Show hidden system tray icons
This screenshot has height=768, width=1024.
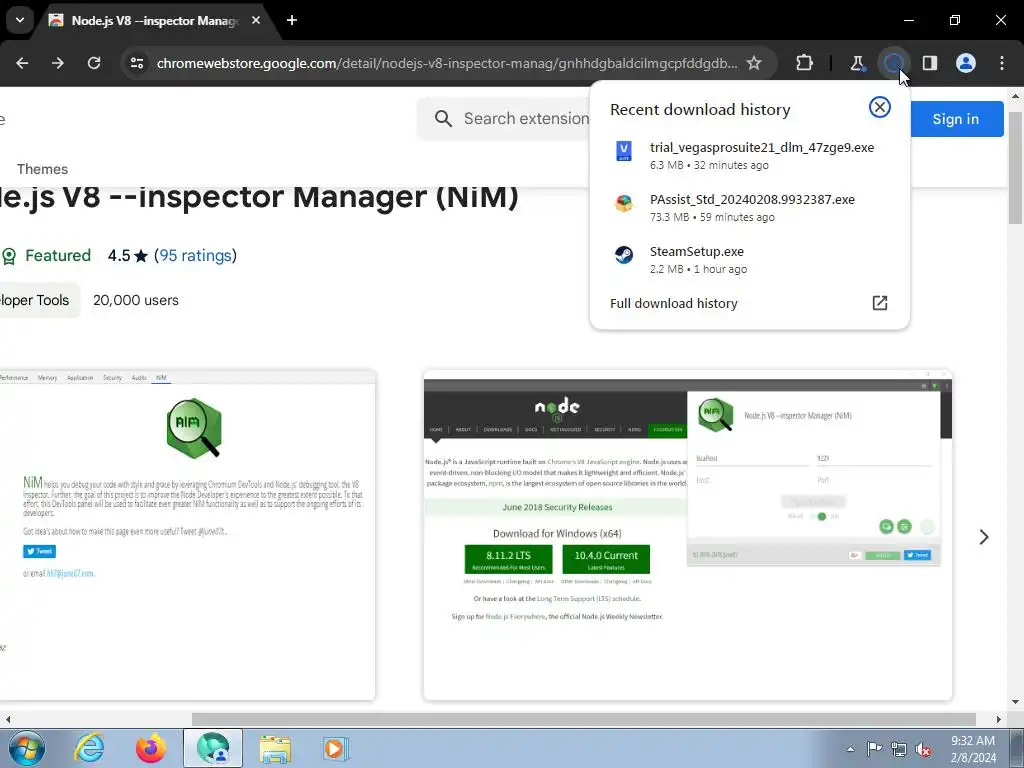point(850,749)
